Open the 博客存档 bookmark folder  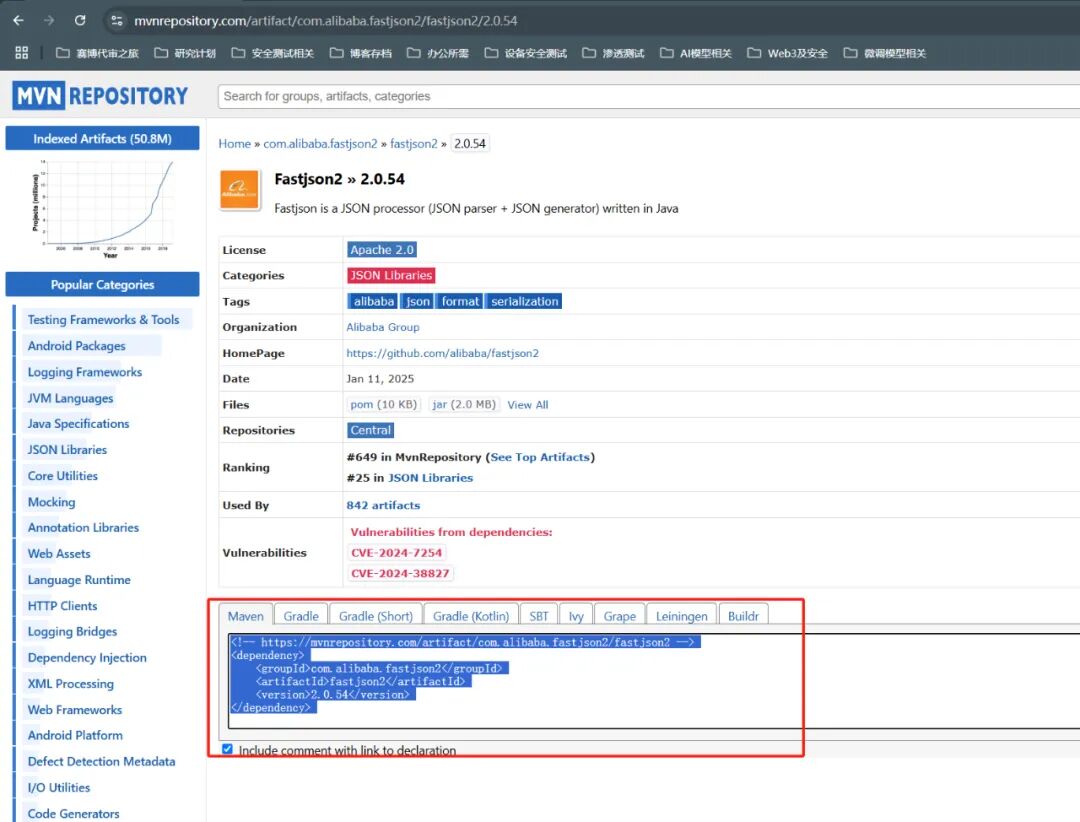tap(361, 53)
